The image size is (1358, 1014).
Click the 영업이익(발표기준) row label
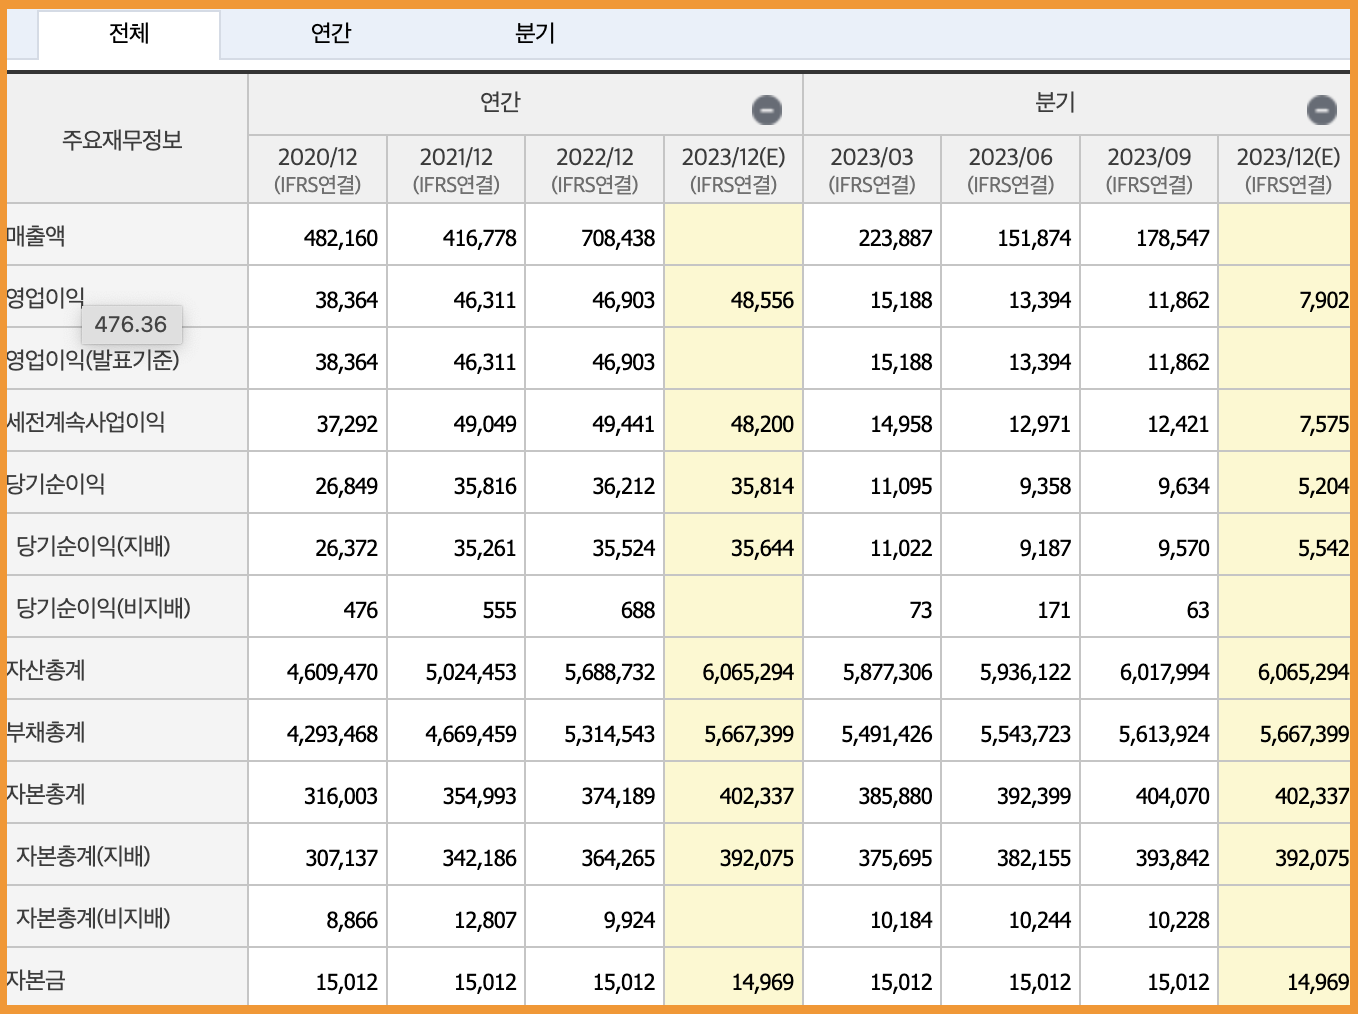coord(93,360)
